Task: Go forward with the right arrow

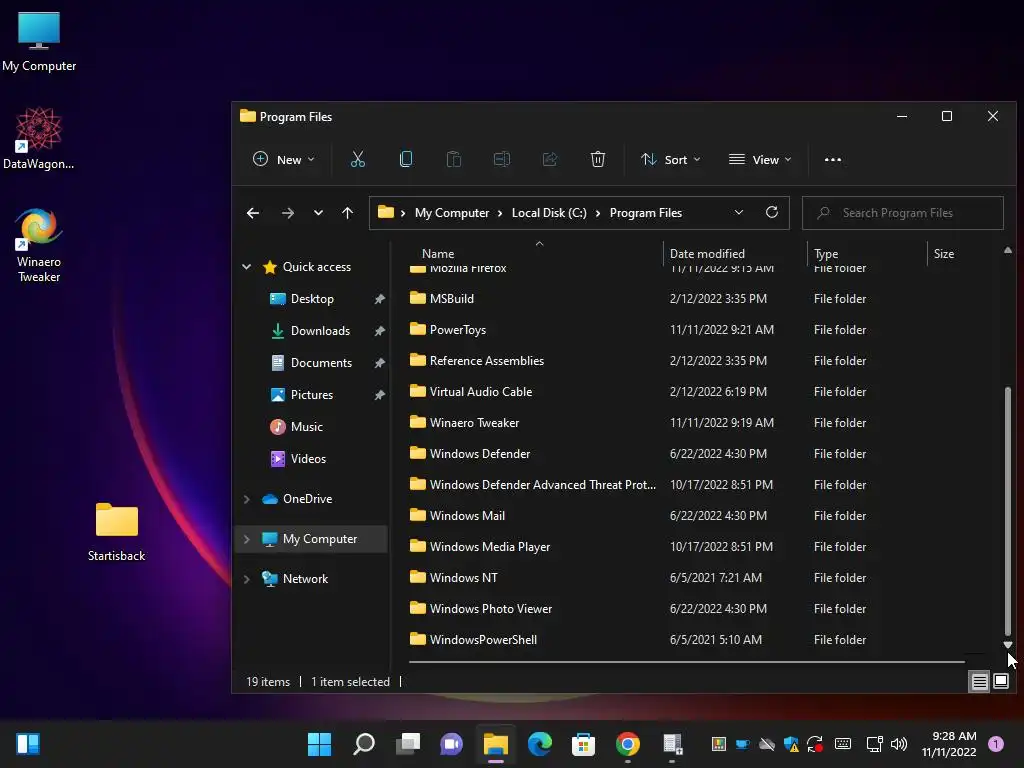Action: pyautogui.click(x=287, y=213)
